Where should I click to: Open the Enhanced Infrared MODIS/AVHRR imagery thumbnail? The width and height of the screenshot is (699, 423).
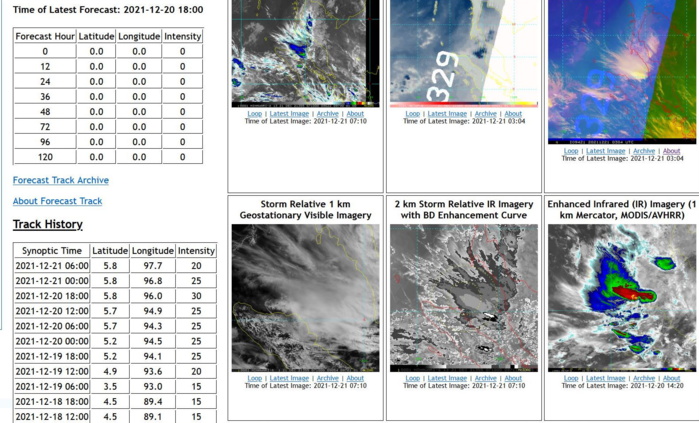coord(621,297)
